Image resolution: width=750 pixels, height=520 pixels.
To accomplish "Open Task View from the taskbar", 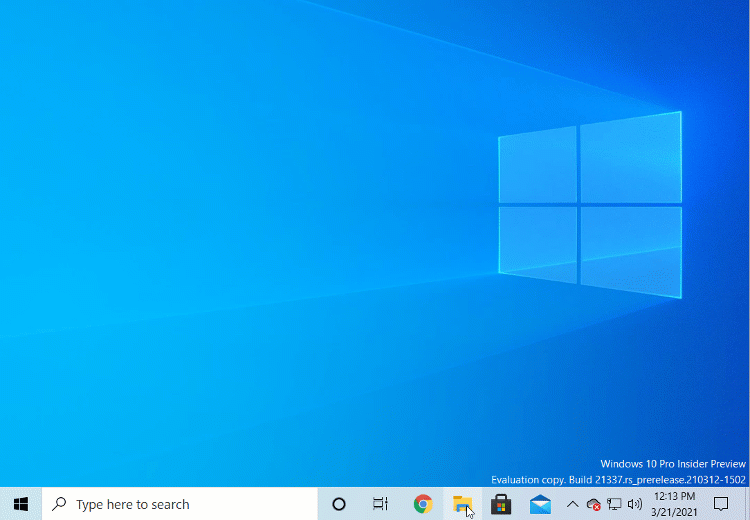I will pyautogui.click(x=381, y=504).
